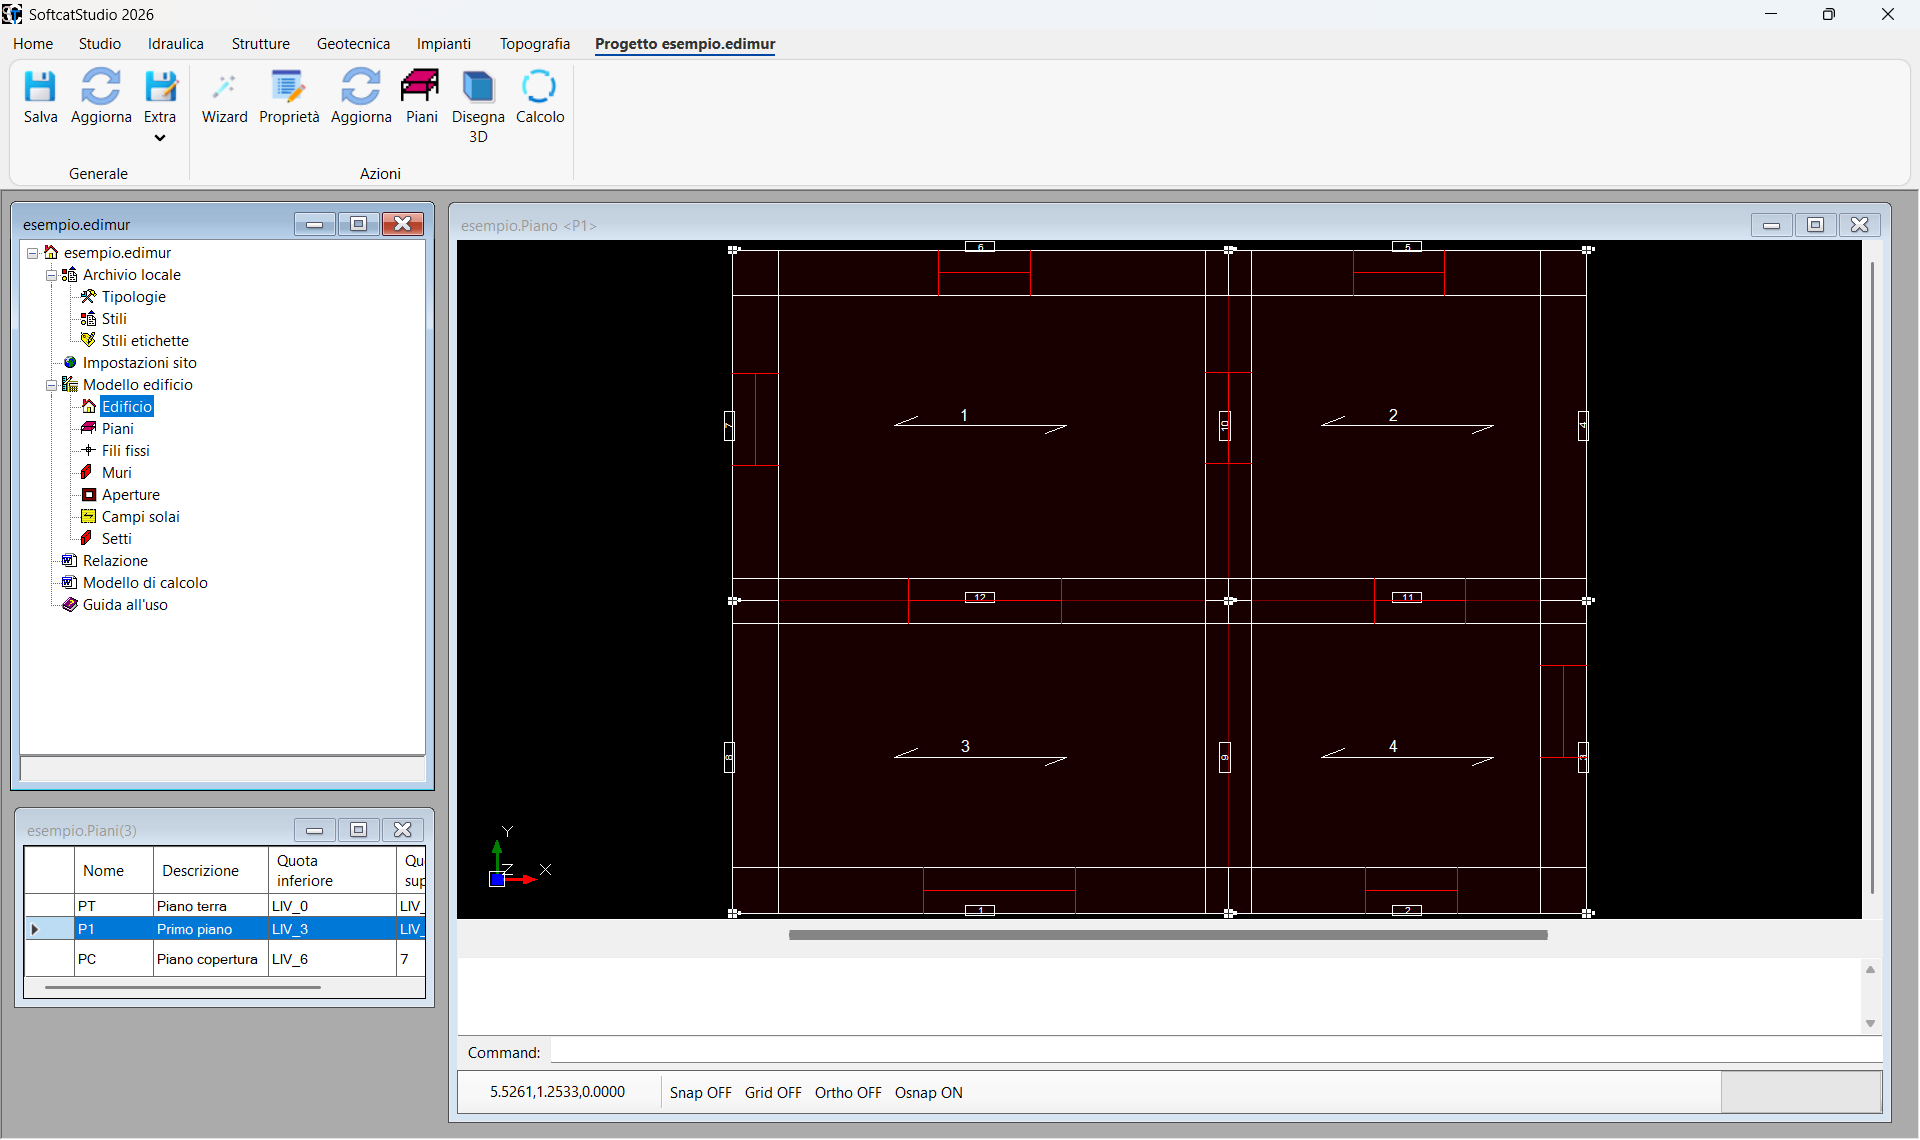
Task: Click the P1 row selector arrow
Action: pos(35,930)
